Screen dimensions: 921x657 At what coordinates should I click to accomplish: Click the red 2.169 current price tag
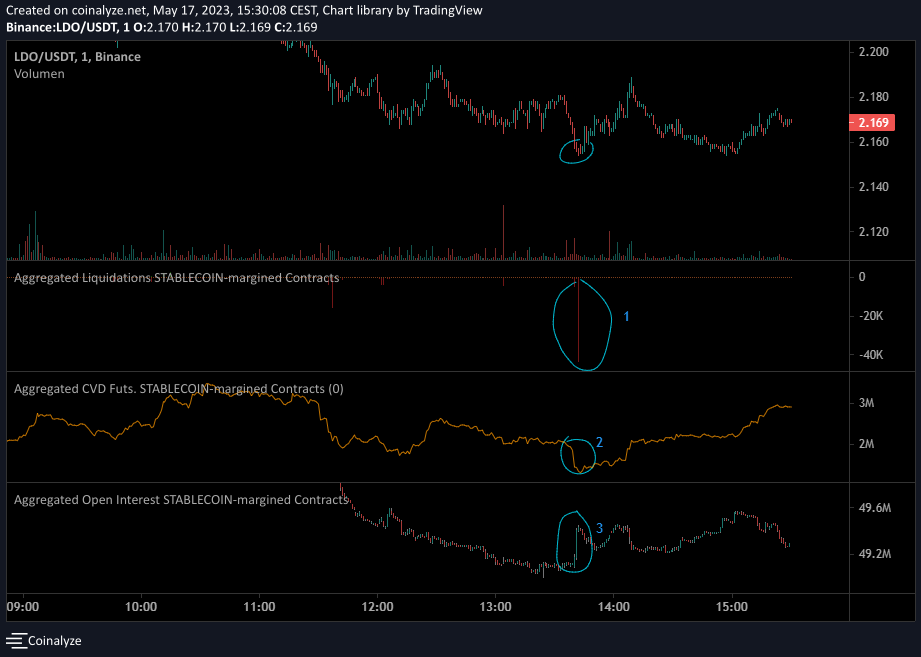(866, 123)
